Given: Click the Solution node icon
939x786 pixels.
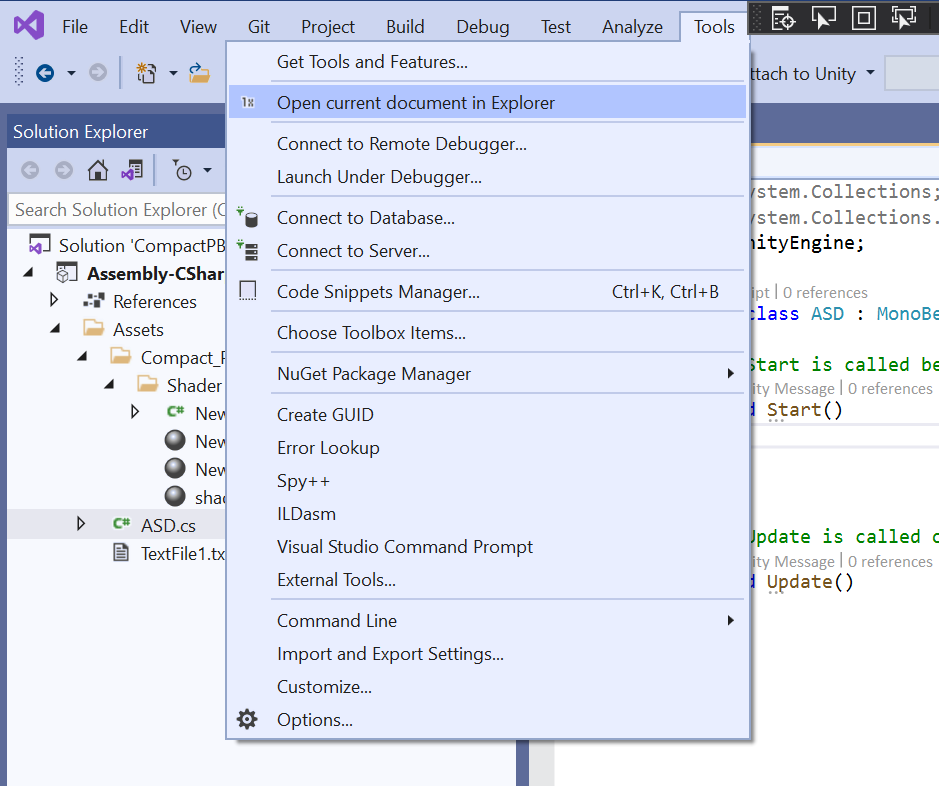Looking at the screenshot, I should pyautogui.click(x=40, y=244).
